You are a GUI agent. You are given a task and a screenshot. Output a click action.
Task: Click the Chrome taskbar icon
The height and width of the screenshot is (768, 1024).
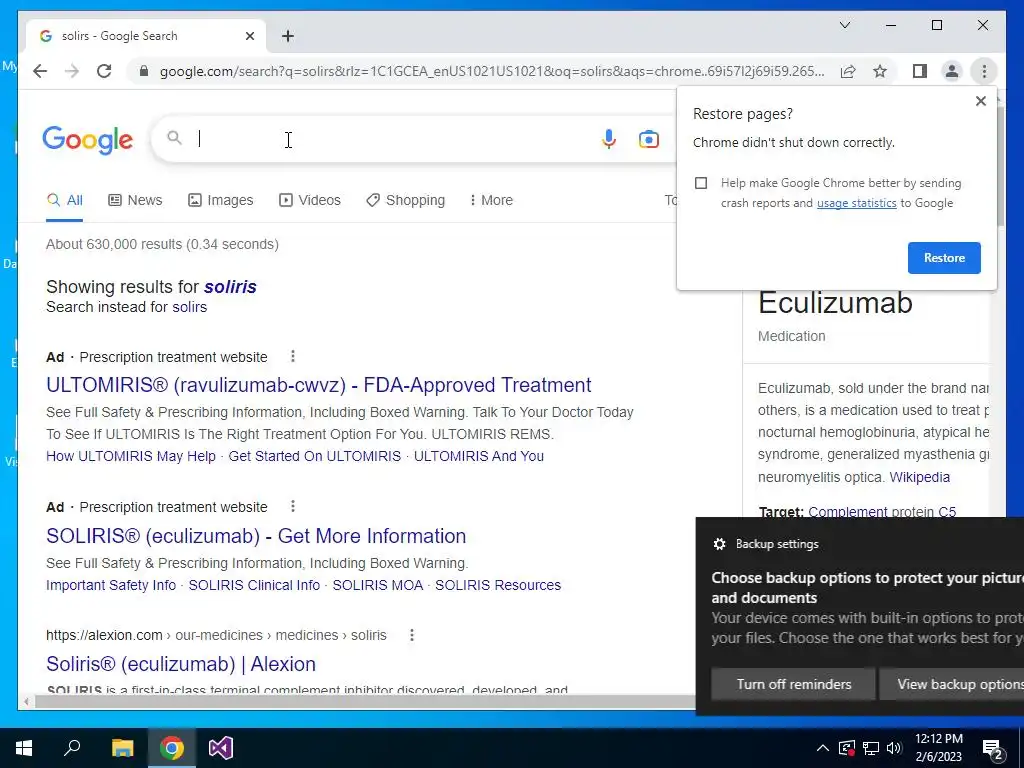tap(172, 748)
